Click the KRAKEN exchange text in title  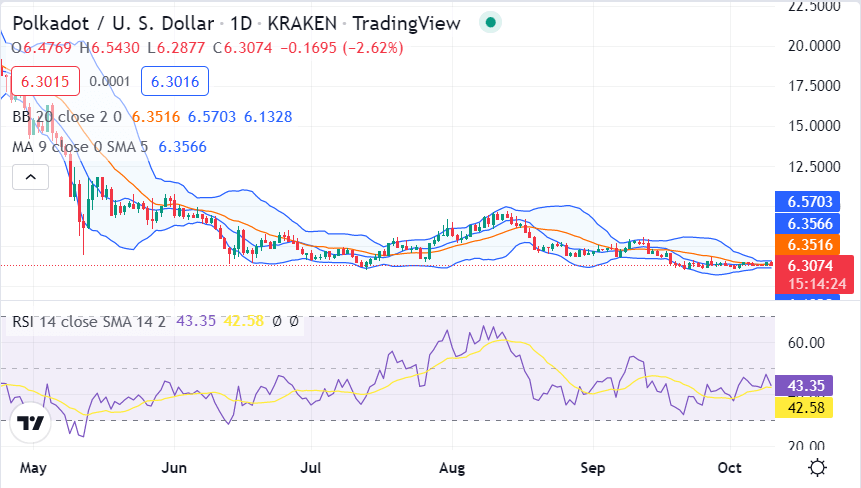(x=302, y=23)
